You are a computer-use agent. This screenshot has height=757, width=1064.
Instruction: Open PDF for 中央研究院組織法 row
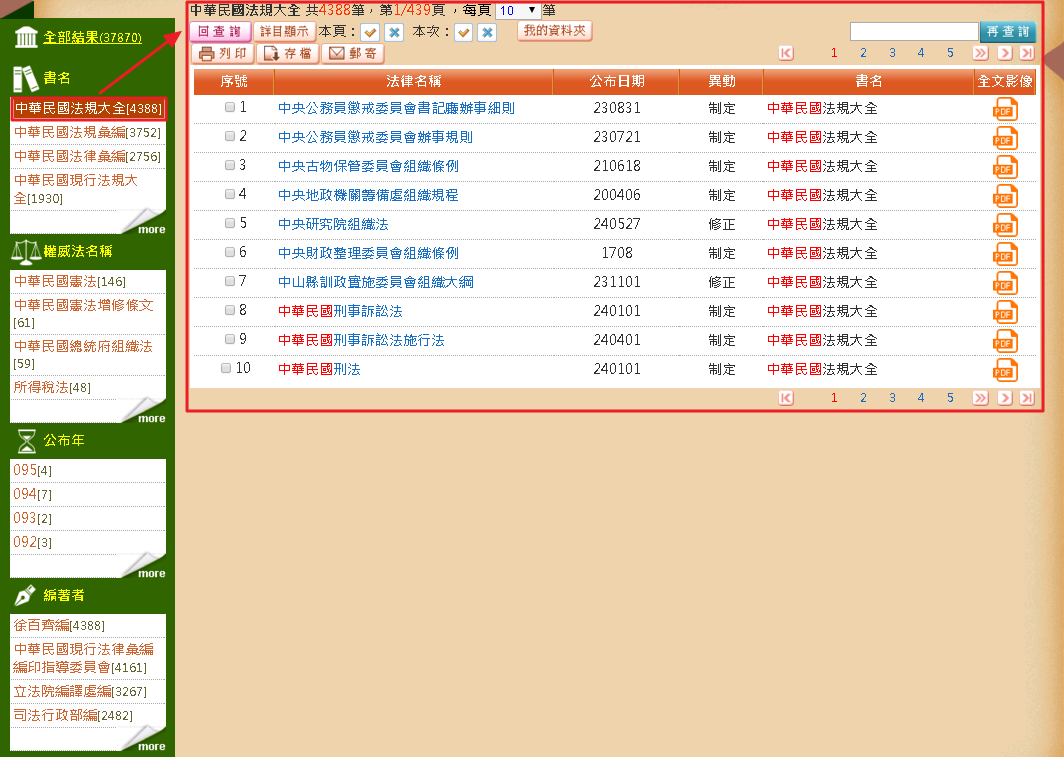(1005, 225)
